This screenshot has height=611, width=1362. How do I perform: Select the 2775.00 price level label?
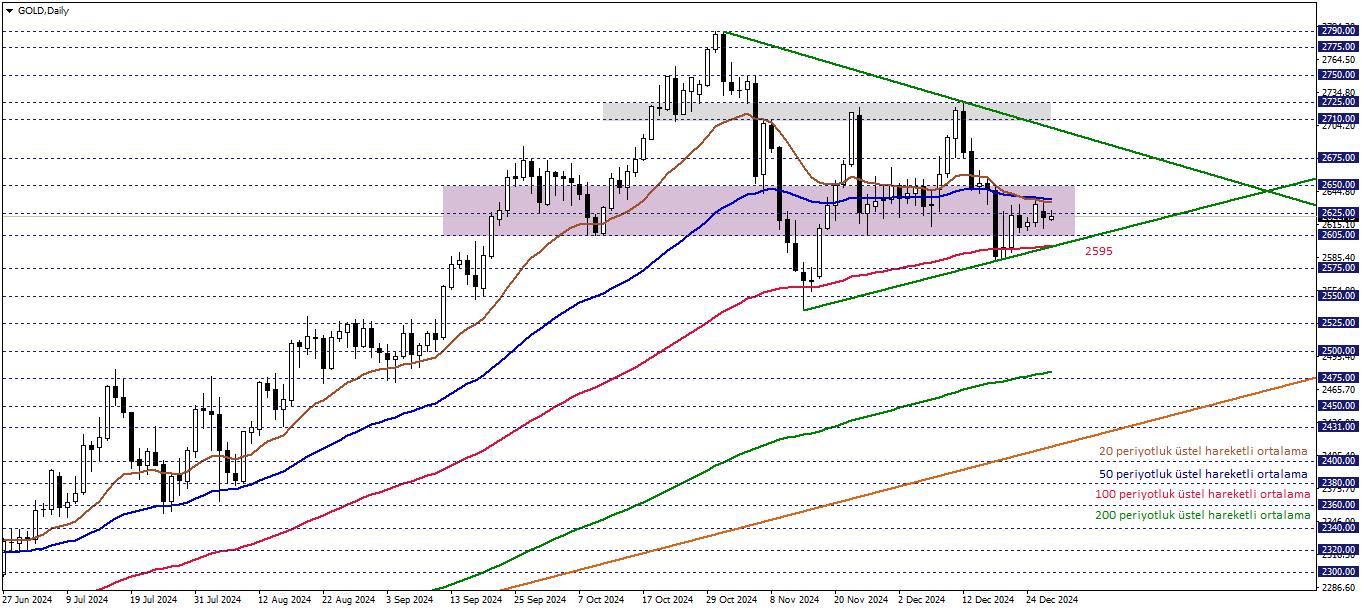pos(1338,46)
